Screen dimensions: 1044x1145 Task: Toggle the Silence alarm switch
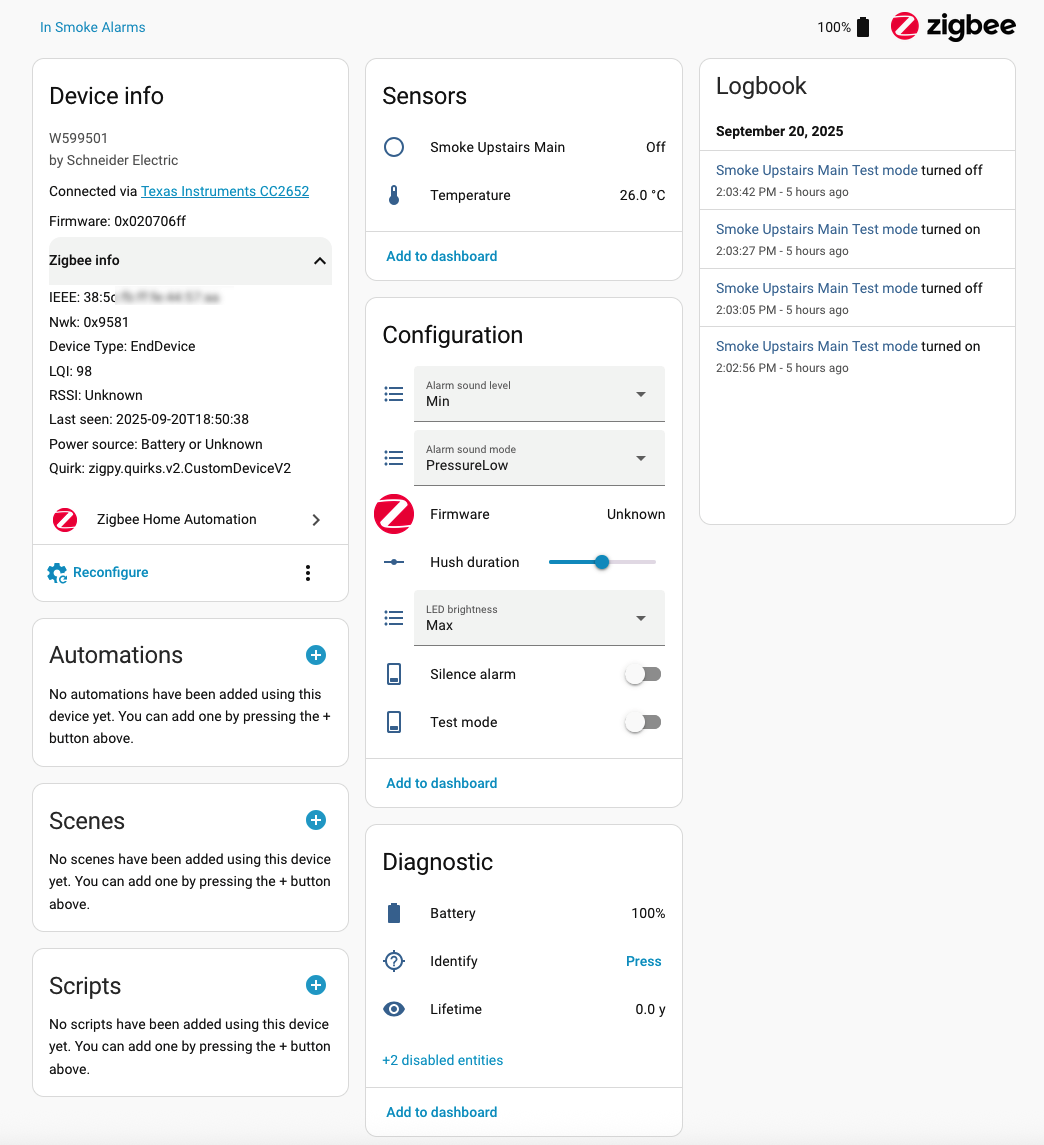click(643, 674)
